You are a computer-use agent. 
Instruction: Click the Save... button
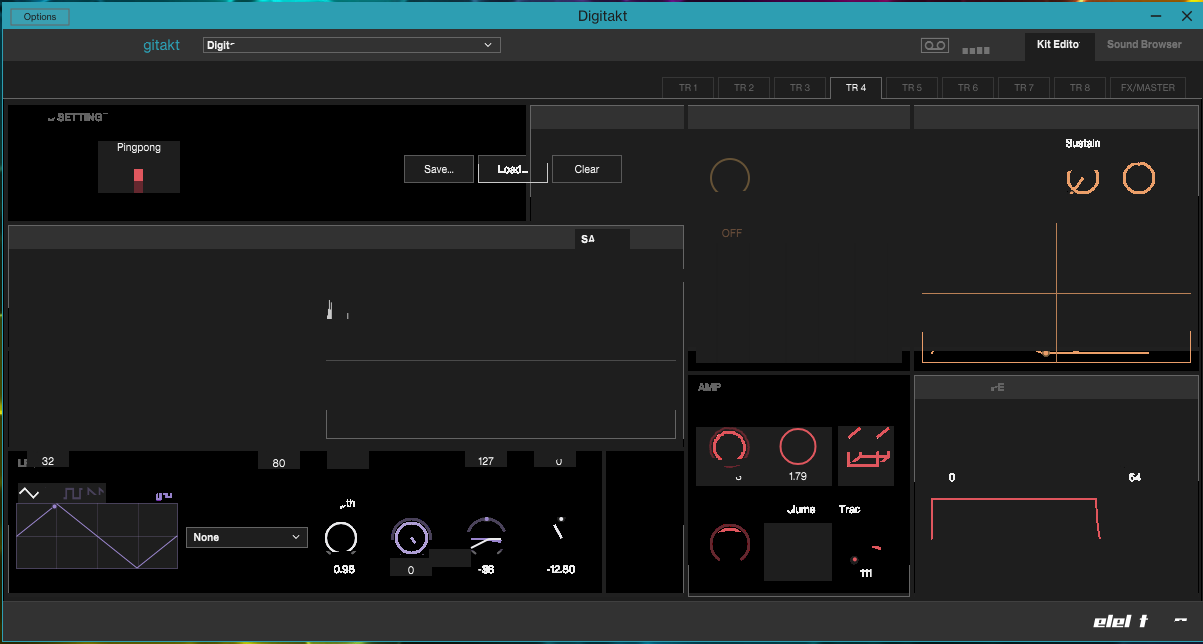tap(439, 169)
